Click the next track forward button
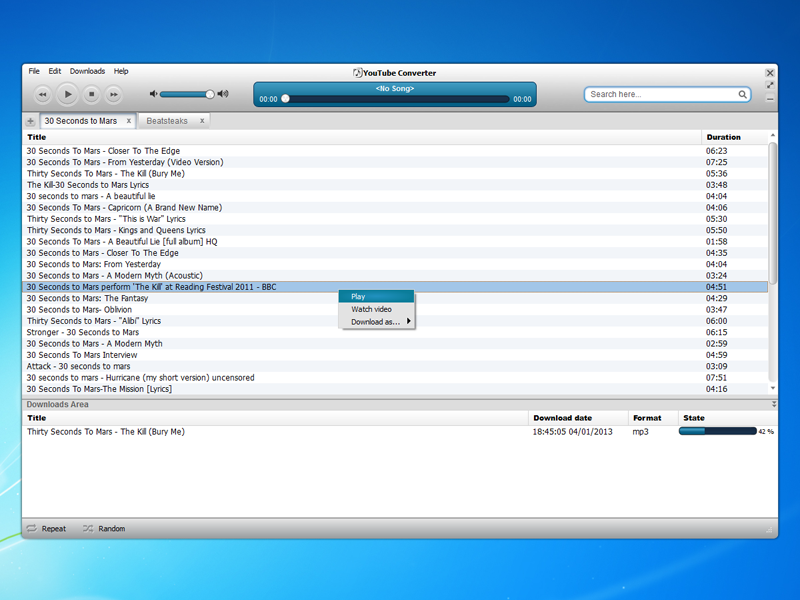 (113, 94)
